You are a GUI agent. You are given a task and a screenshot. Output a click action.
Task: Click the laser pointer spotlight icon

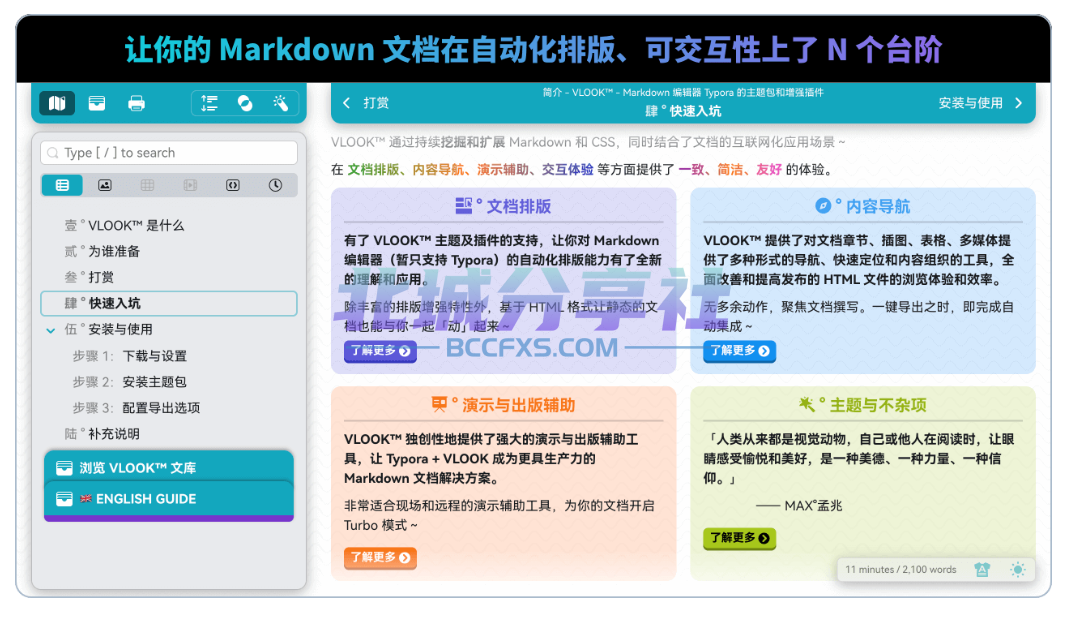pos(280,103)
